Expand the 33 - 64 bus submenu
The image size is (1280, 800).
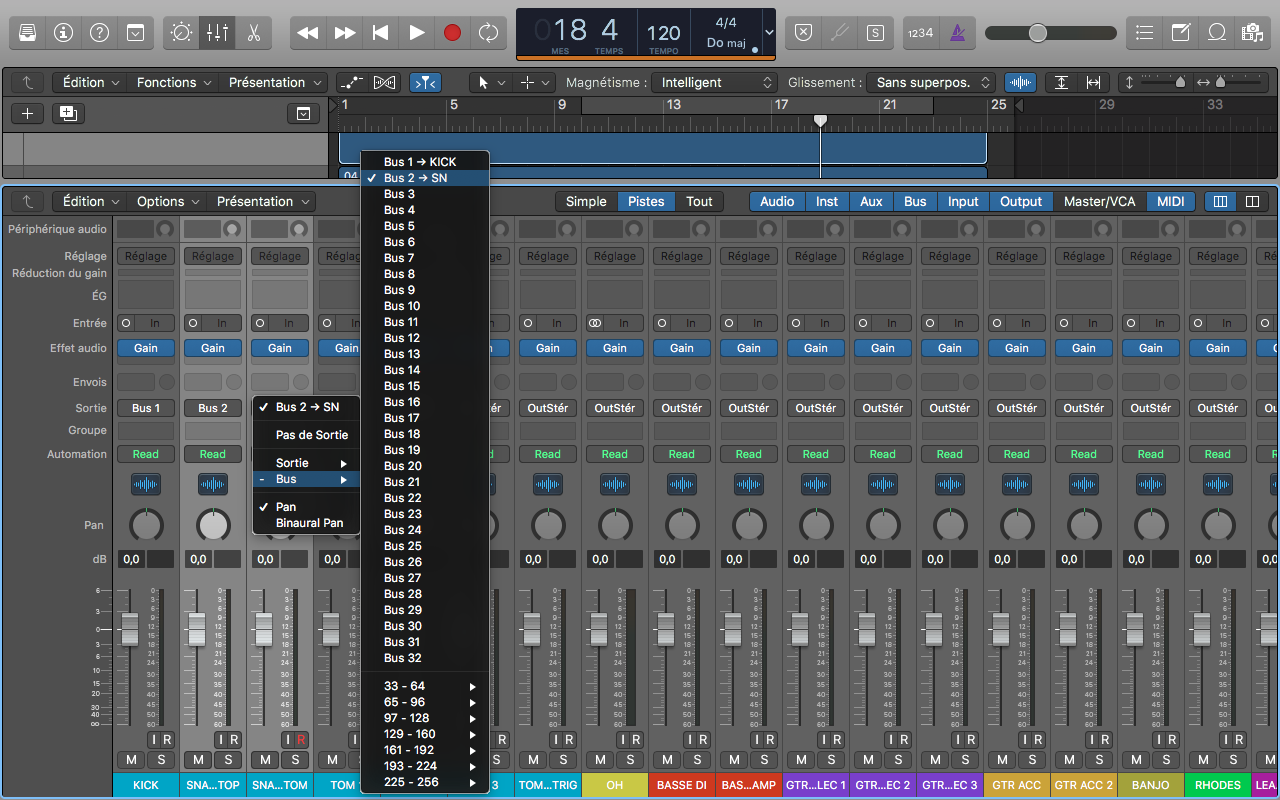426,686
